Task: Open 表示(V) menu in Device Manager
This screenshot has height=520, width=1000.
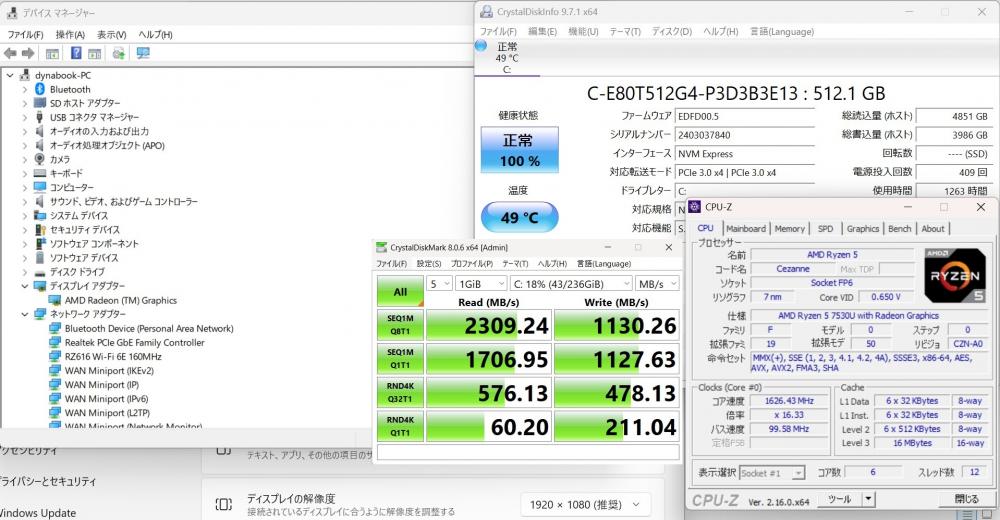Action: [112, 34]
